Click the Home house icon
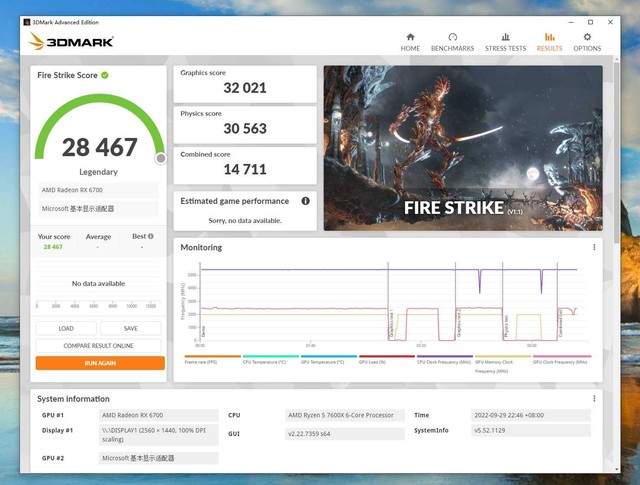Image resolution: width=640 pixels, height=485 pixels. pyautogui.click(x=410, y=37)
